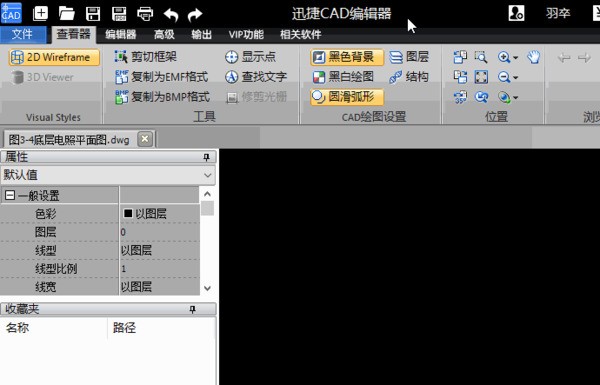Click the save-as icon beside save
600x385 pixels.
(x=119, y=14)
